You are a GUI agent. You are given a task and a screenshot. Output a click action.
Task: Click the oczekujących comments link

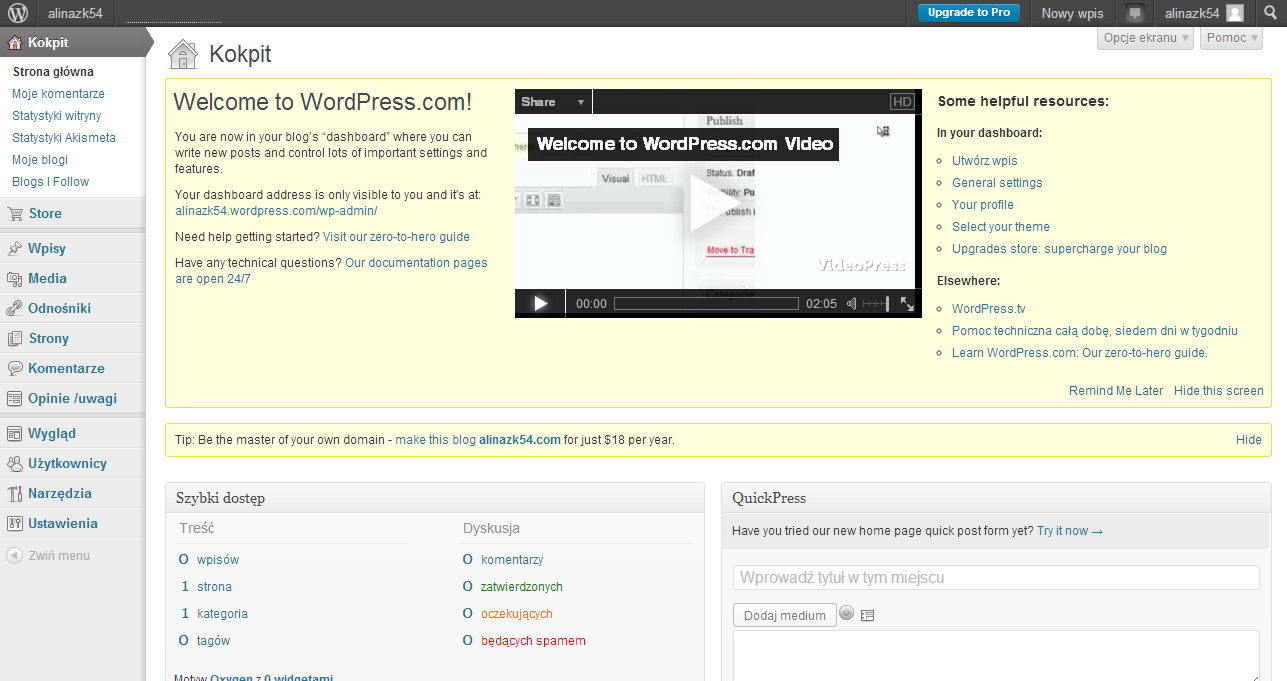coord(517,614)
